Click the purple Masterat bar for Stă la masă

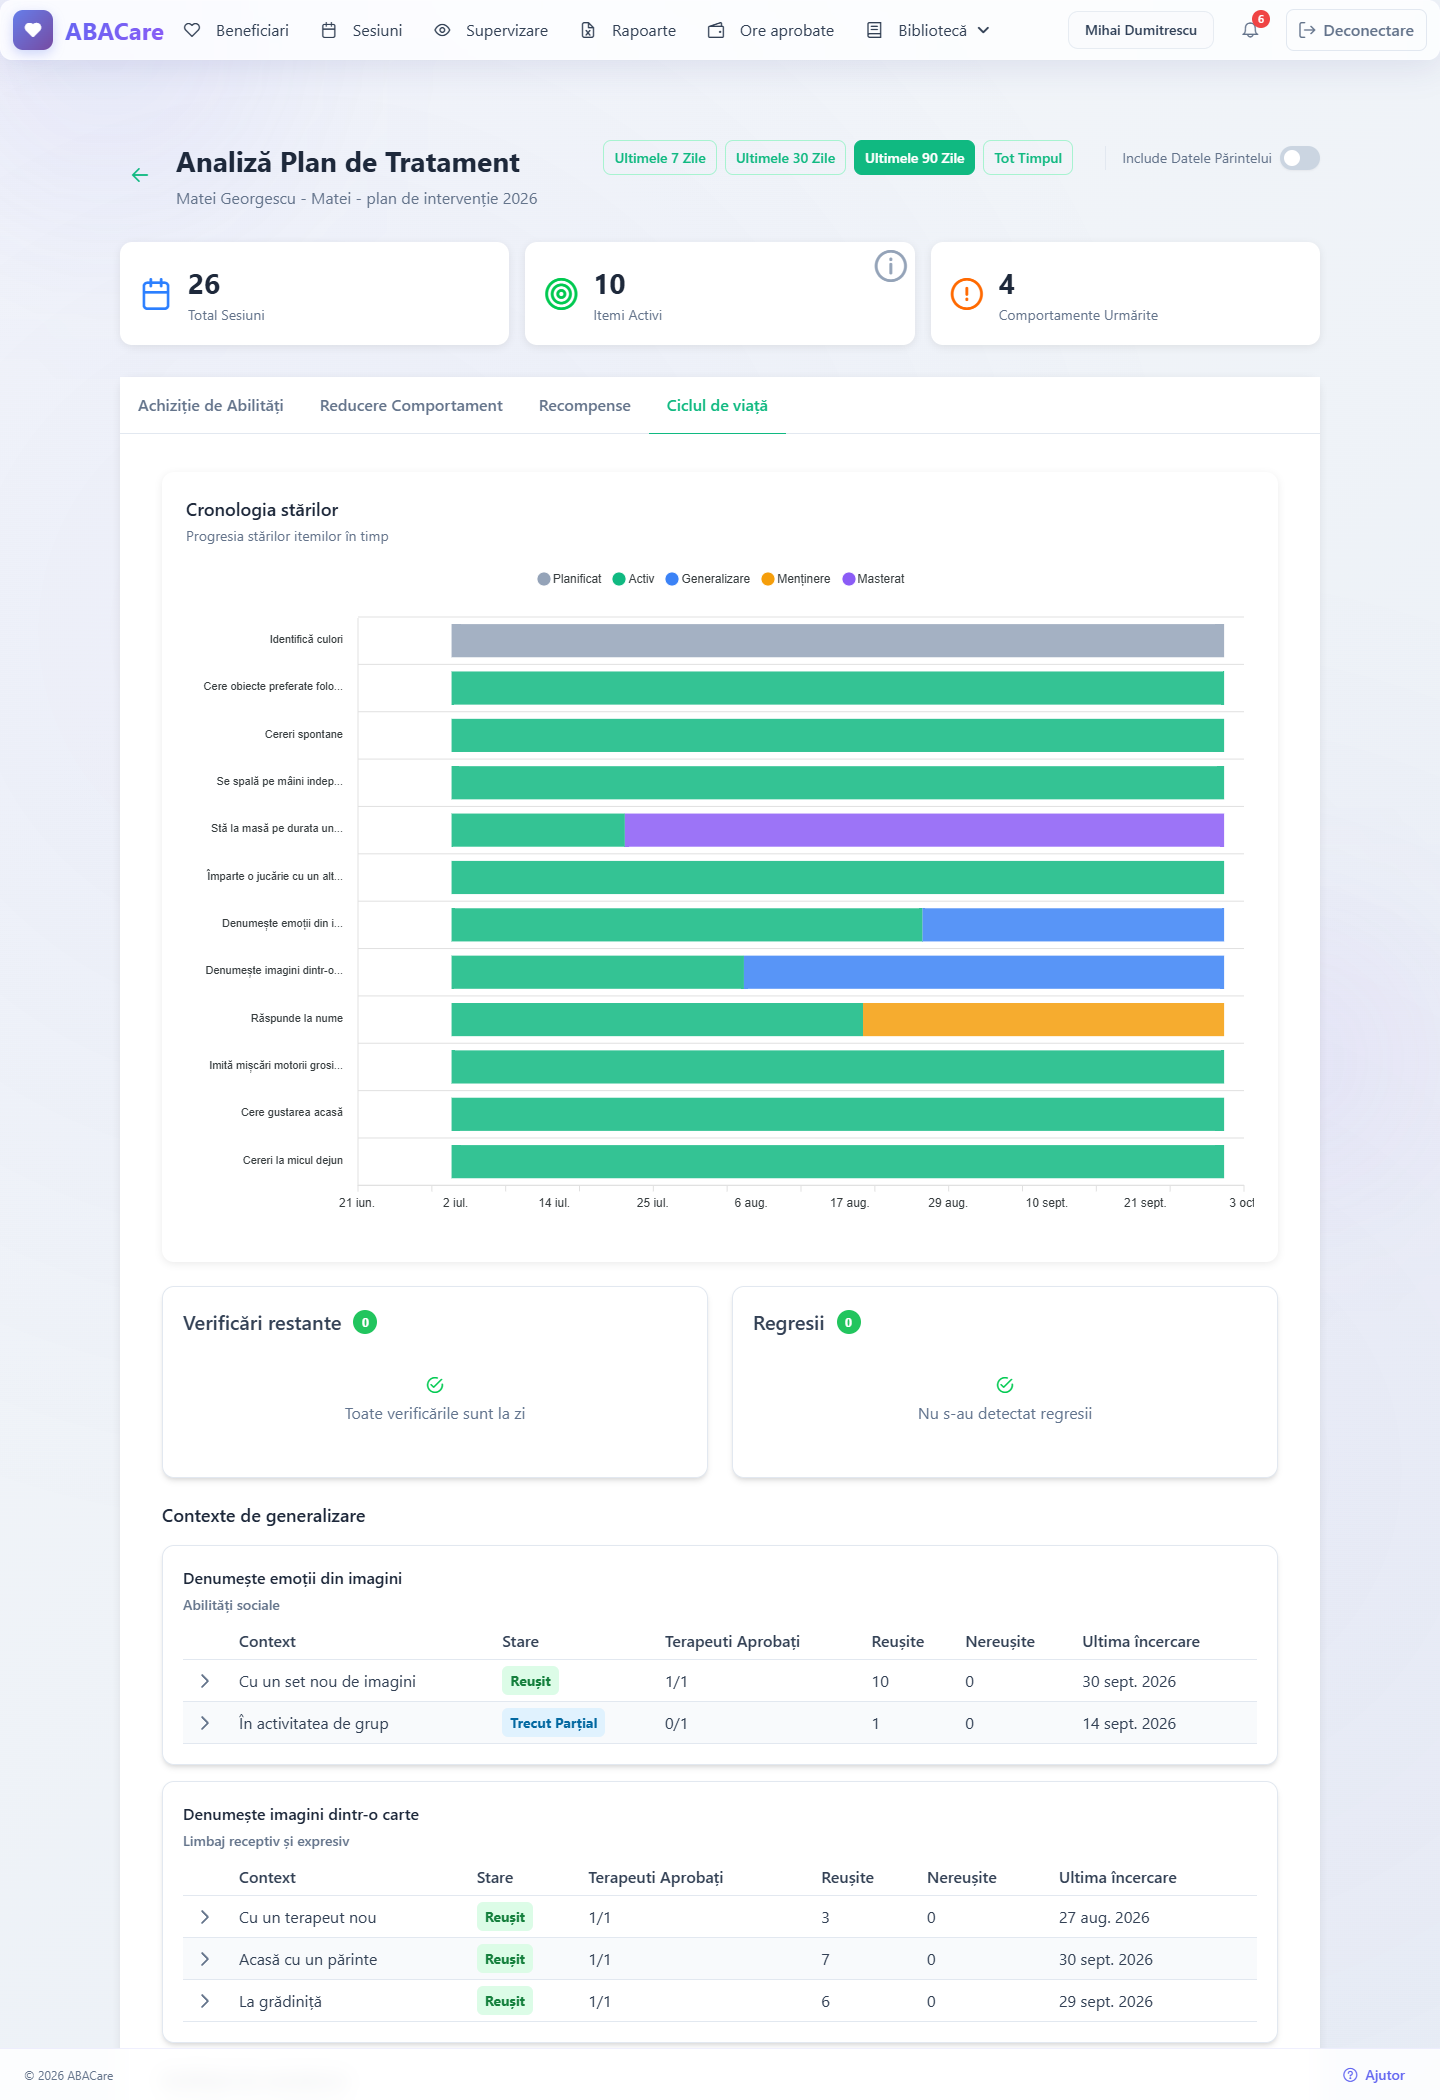pos(924,830)
